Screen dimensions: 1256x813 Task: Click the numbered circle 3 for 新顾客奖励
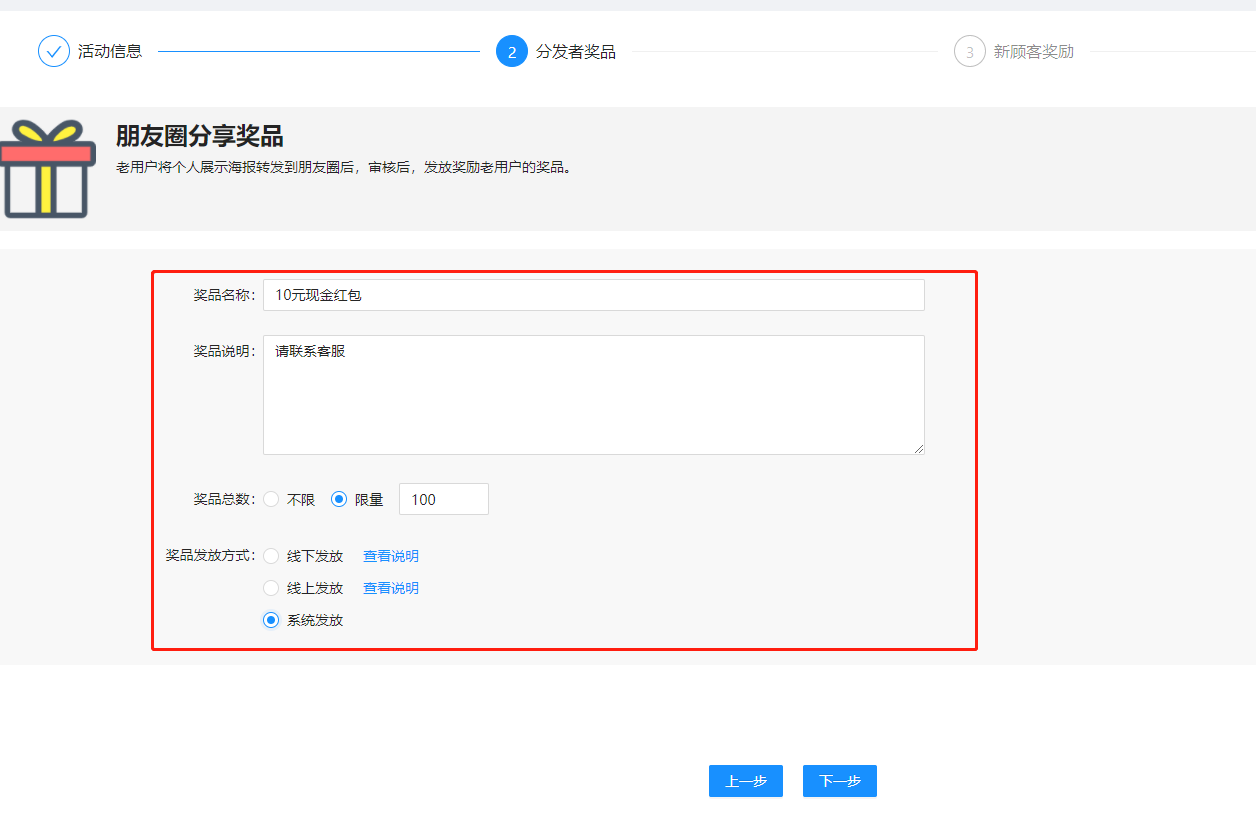coord(969,50)
